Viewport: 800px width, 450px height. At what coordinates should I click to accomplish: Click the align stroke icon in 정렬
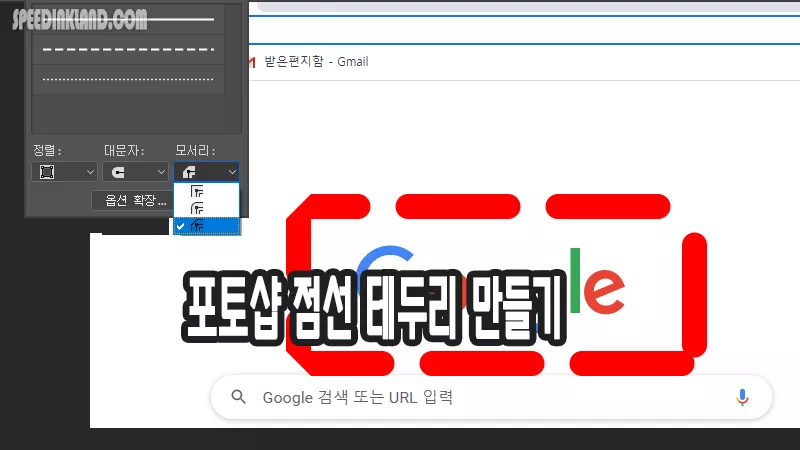[46, 172]
